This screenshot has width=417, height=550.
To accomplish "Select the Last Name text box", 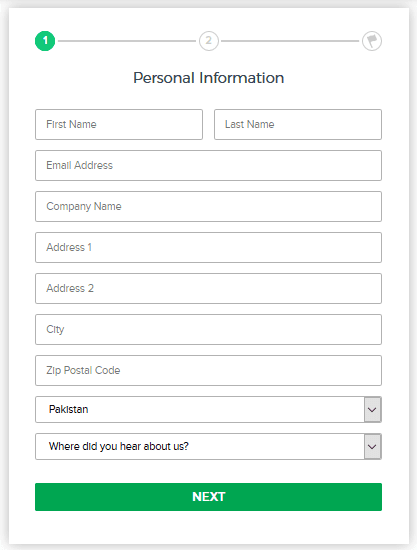I will coord(298,125).
